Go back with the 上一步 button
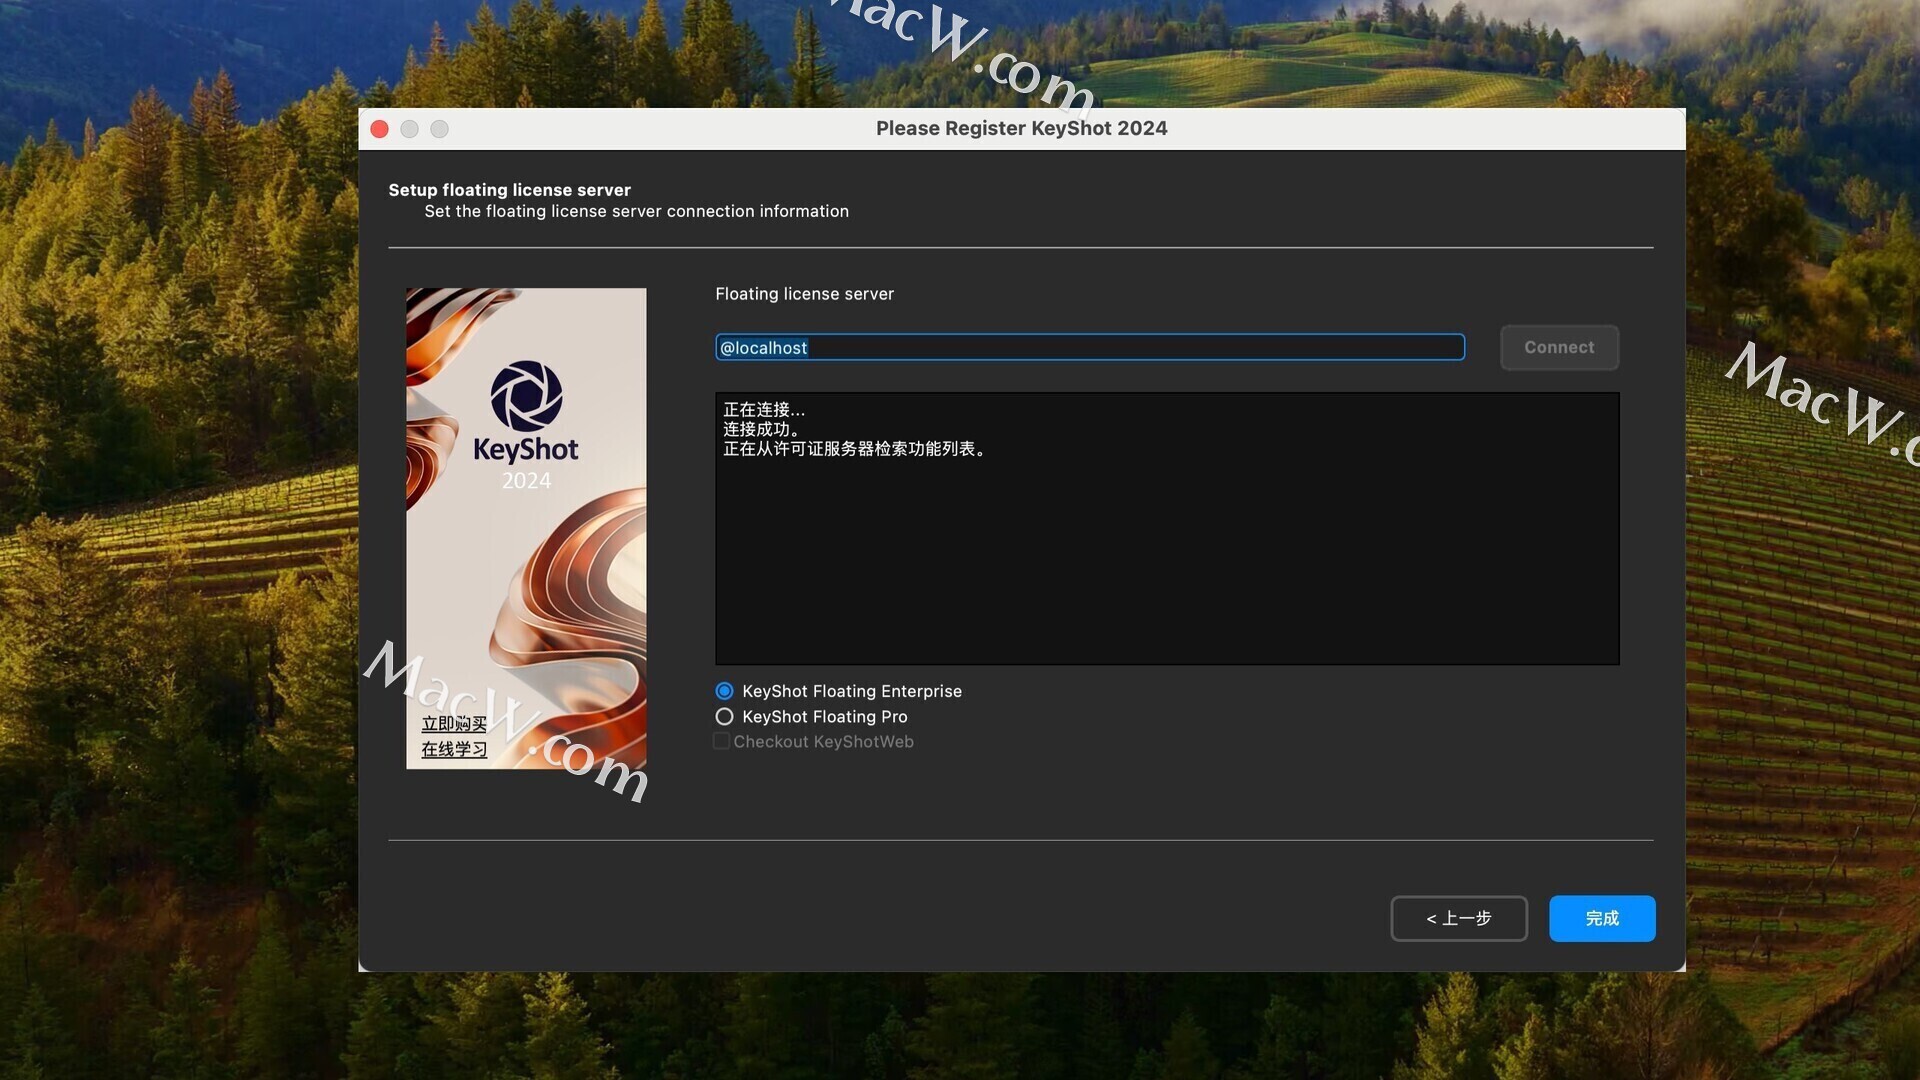The width and height of the screenshot is (1920, 1080). [x=1459, y=918]
